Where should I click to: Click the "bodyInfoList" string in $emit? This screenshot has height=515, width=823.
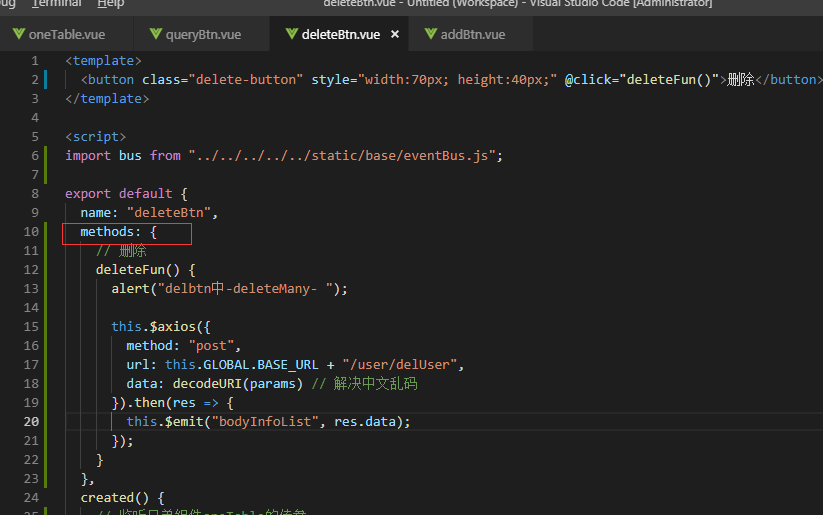point(265,422)
